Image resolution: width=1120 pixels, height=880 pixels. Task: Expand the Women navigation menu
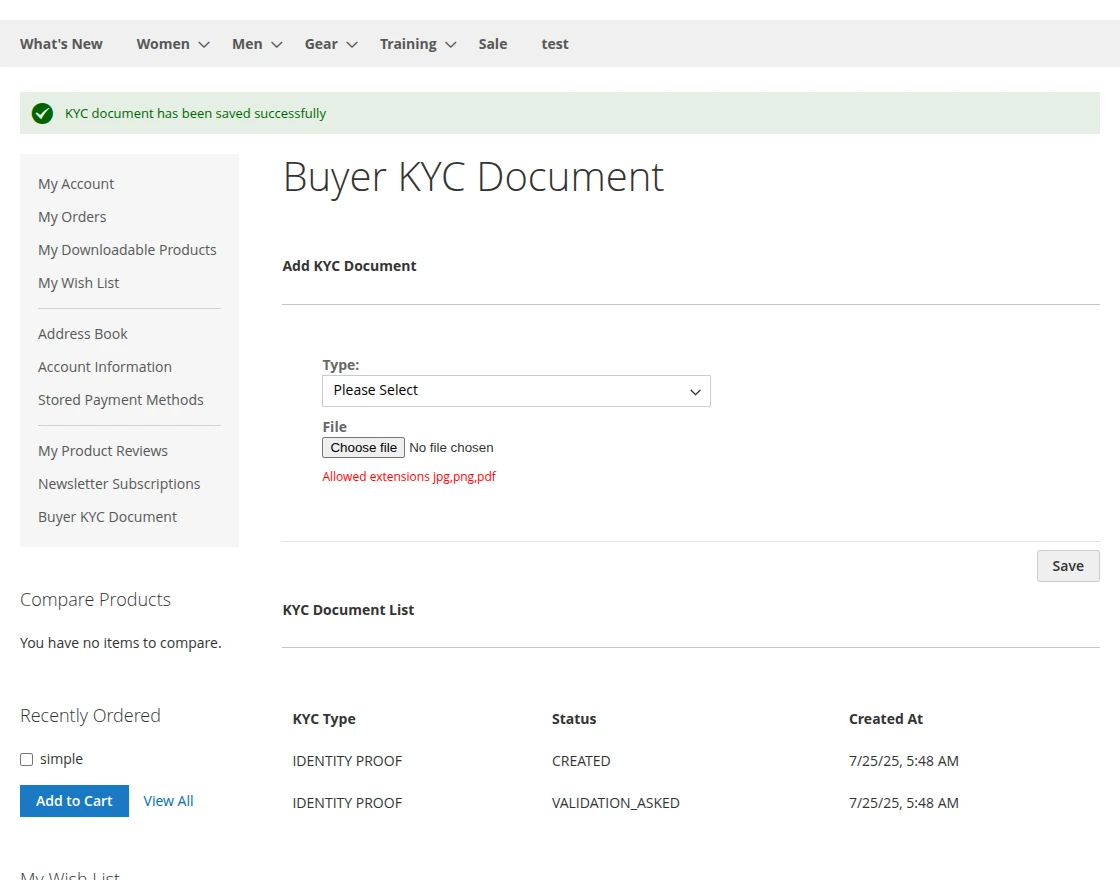162,44
